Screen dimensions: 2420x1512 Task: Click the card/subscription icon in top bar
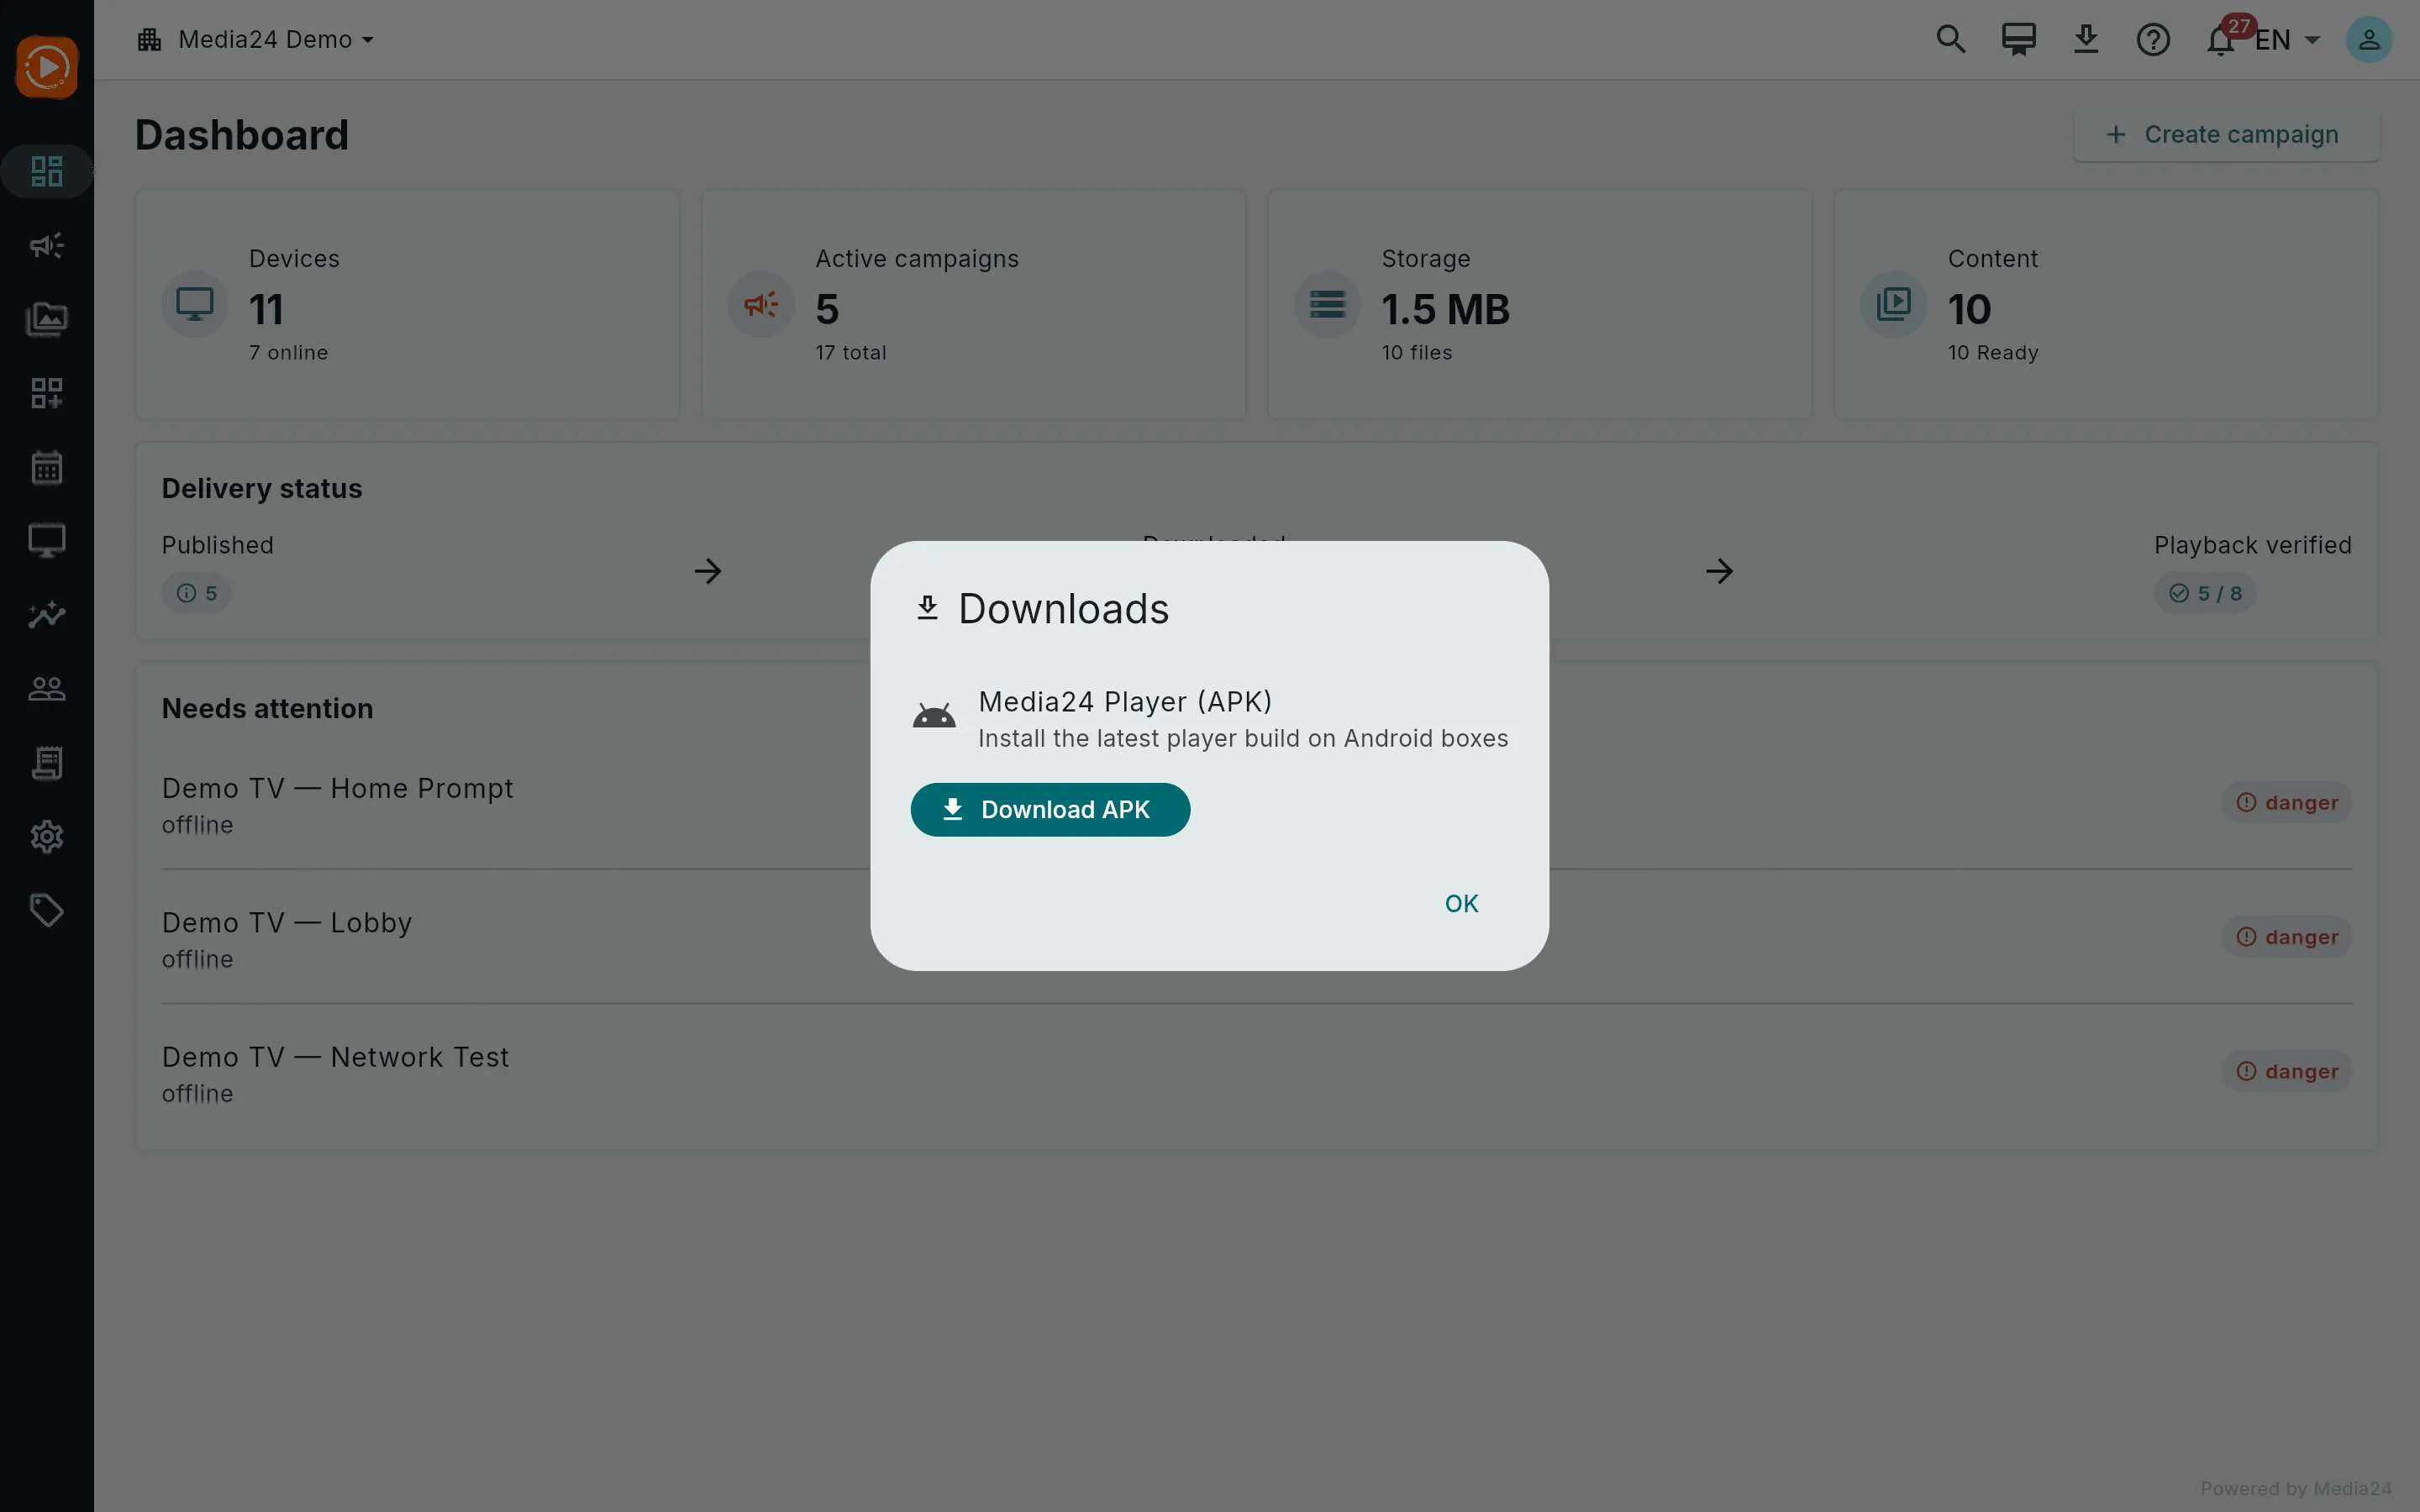pyautogui.click(x=2018, y=40)
